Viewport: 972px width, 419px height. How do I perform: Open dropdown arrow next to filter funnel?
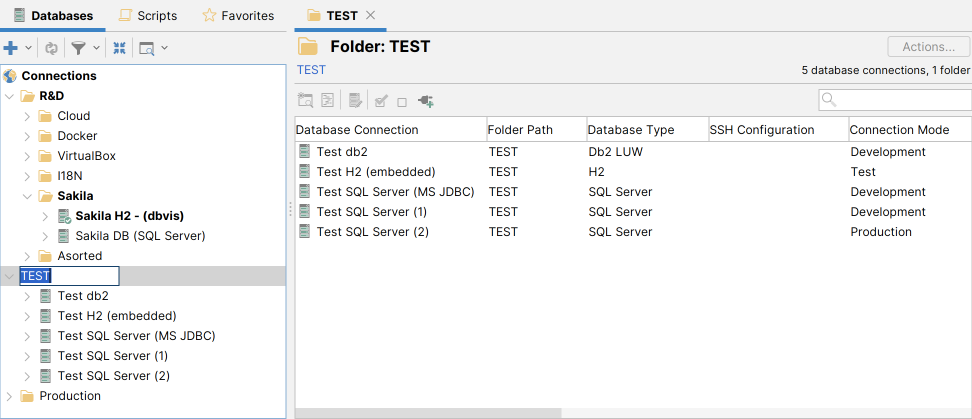click(97, 48)
